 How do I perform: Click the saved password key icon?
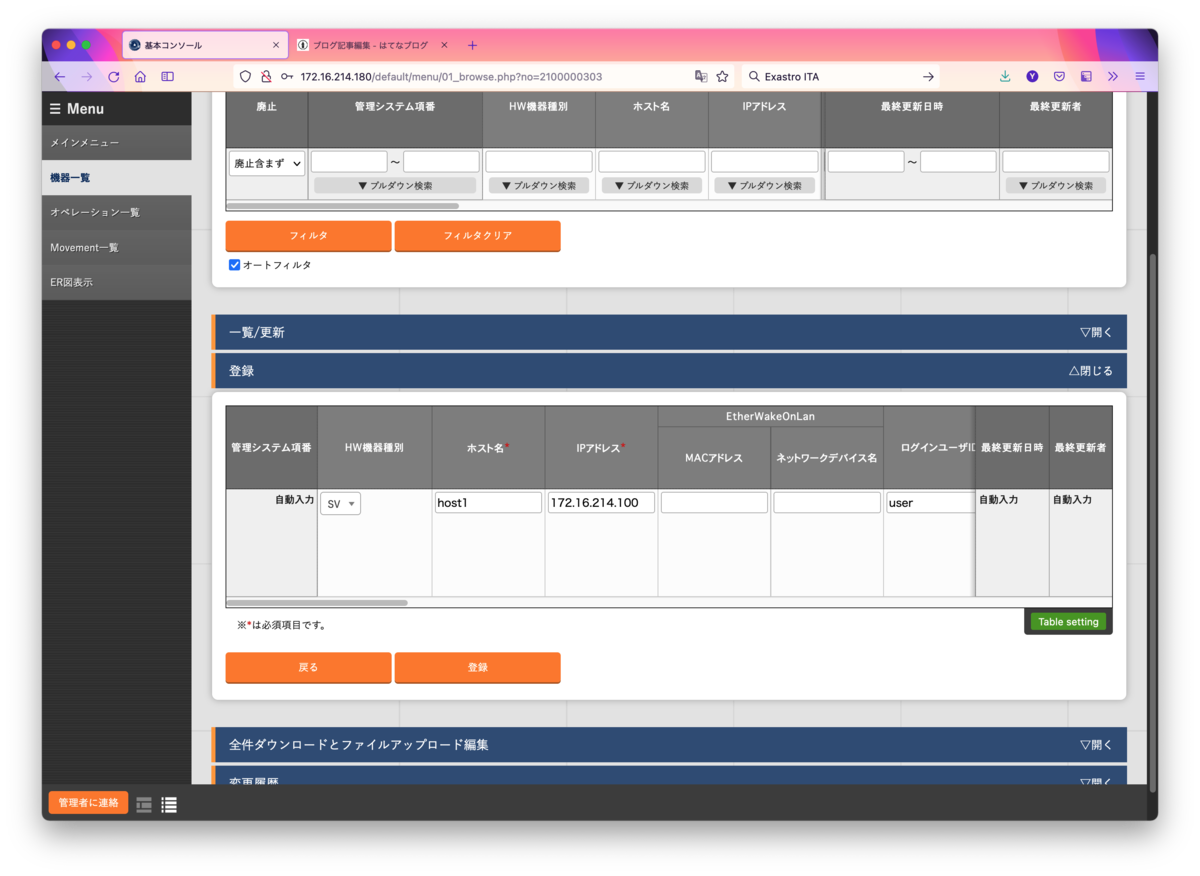coord(287,76)
